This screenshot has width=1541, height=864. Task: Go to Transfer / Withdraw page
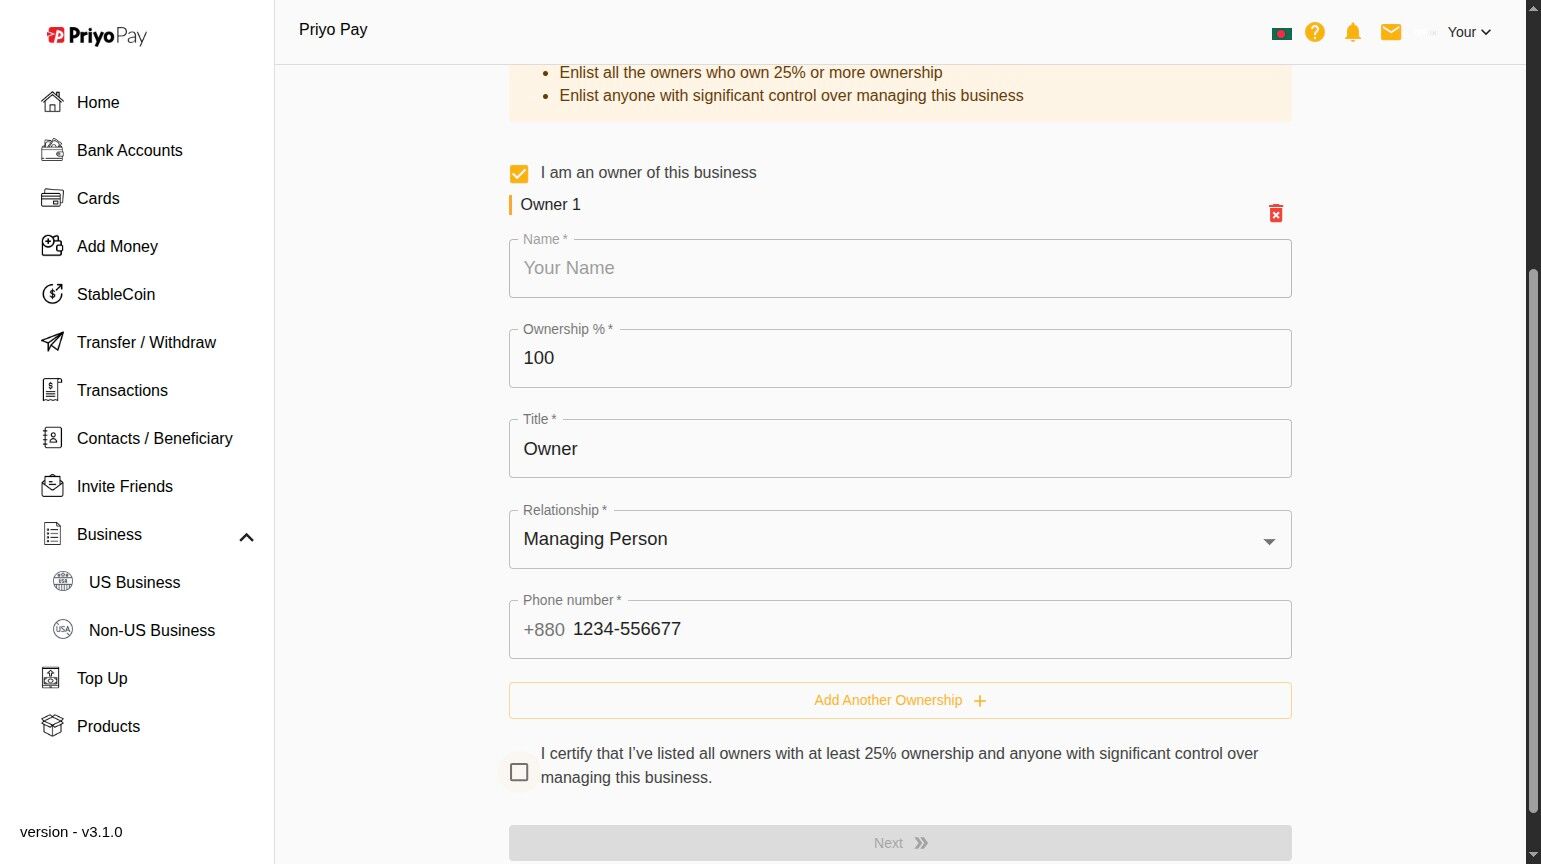146,342
